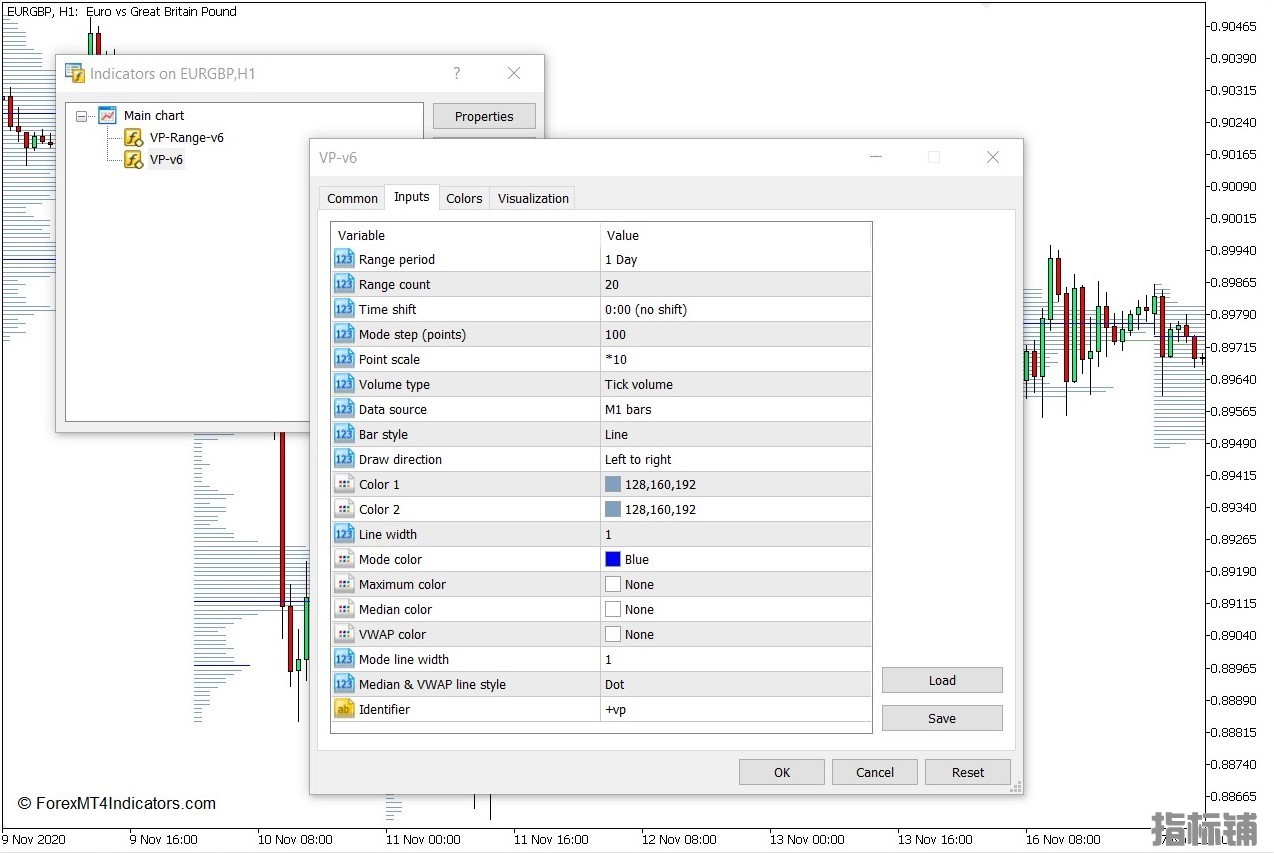Select the VP-Range-v6 tree item
Viewport: 1274px width, 854px height.
187,138
